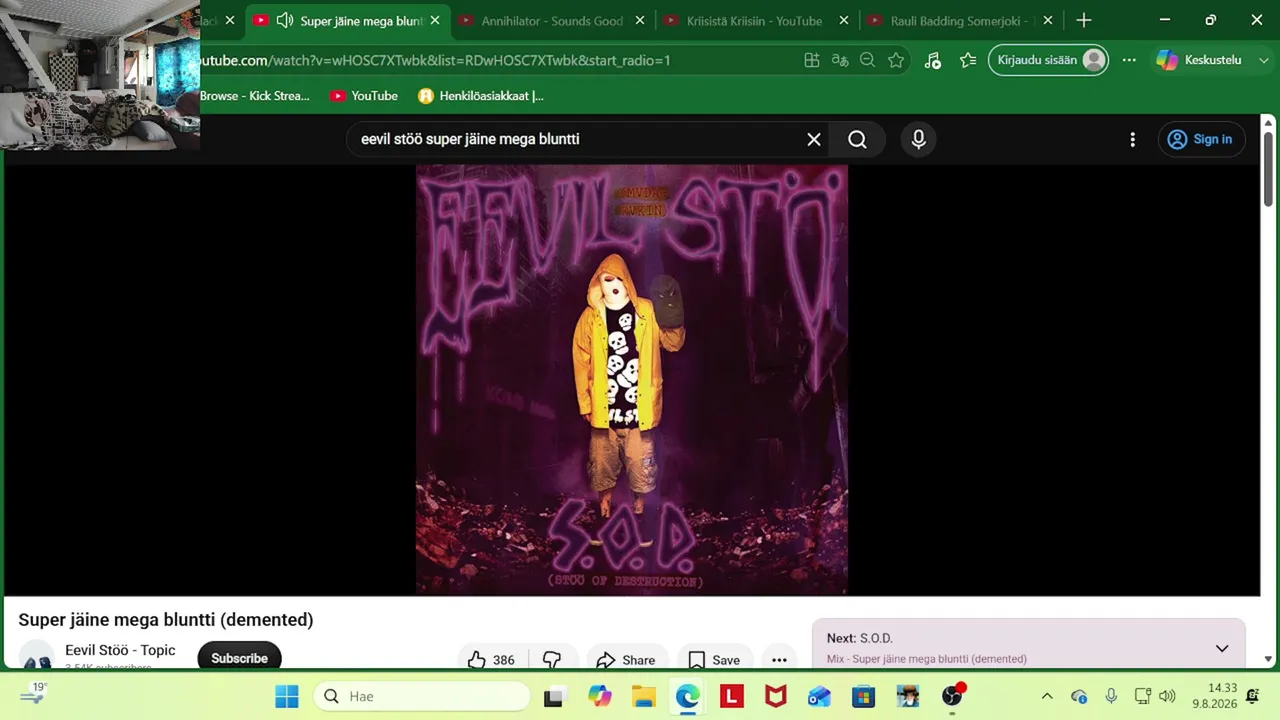Click the Microsoft Edge taskbar icon
The height and width of the screenshot is (720, 1280).
click(x=688, y=696)
